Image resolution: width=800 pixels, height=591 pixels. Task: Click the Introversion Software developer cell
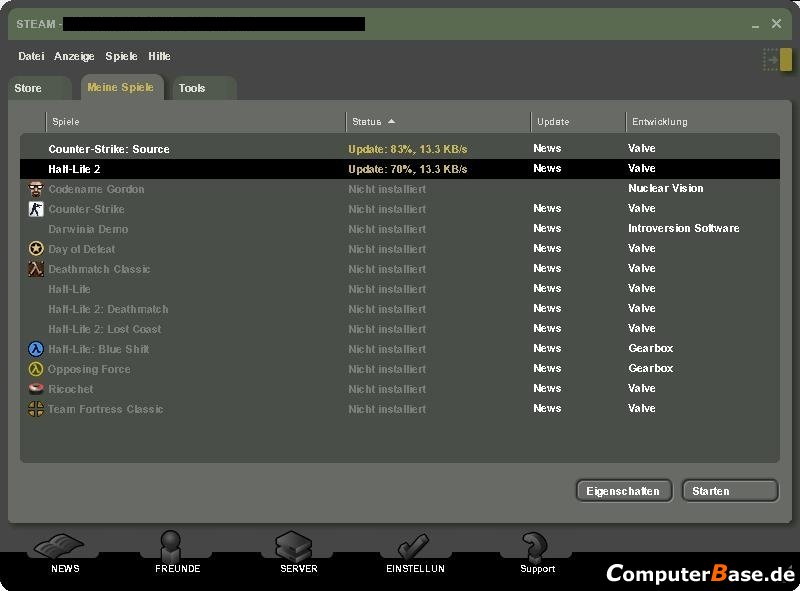tap(684, 228)
